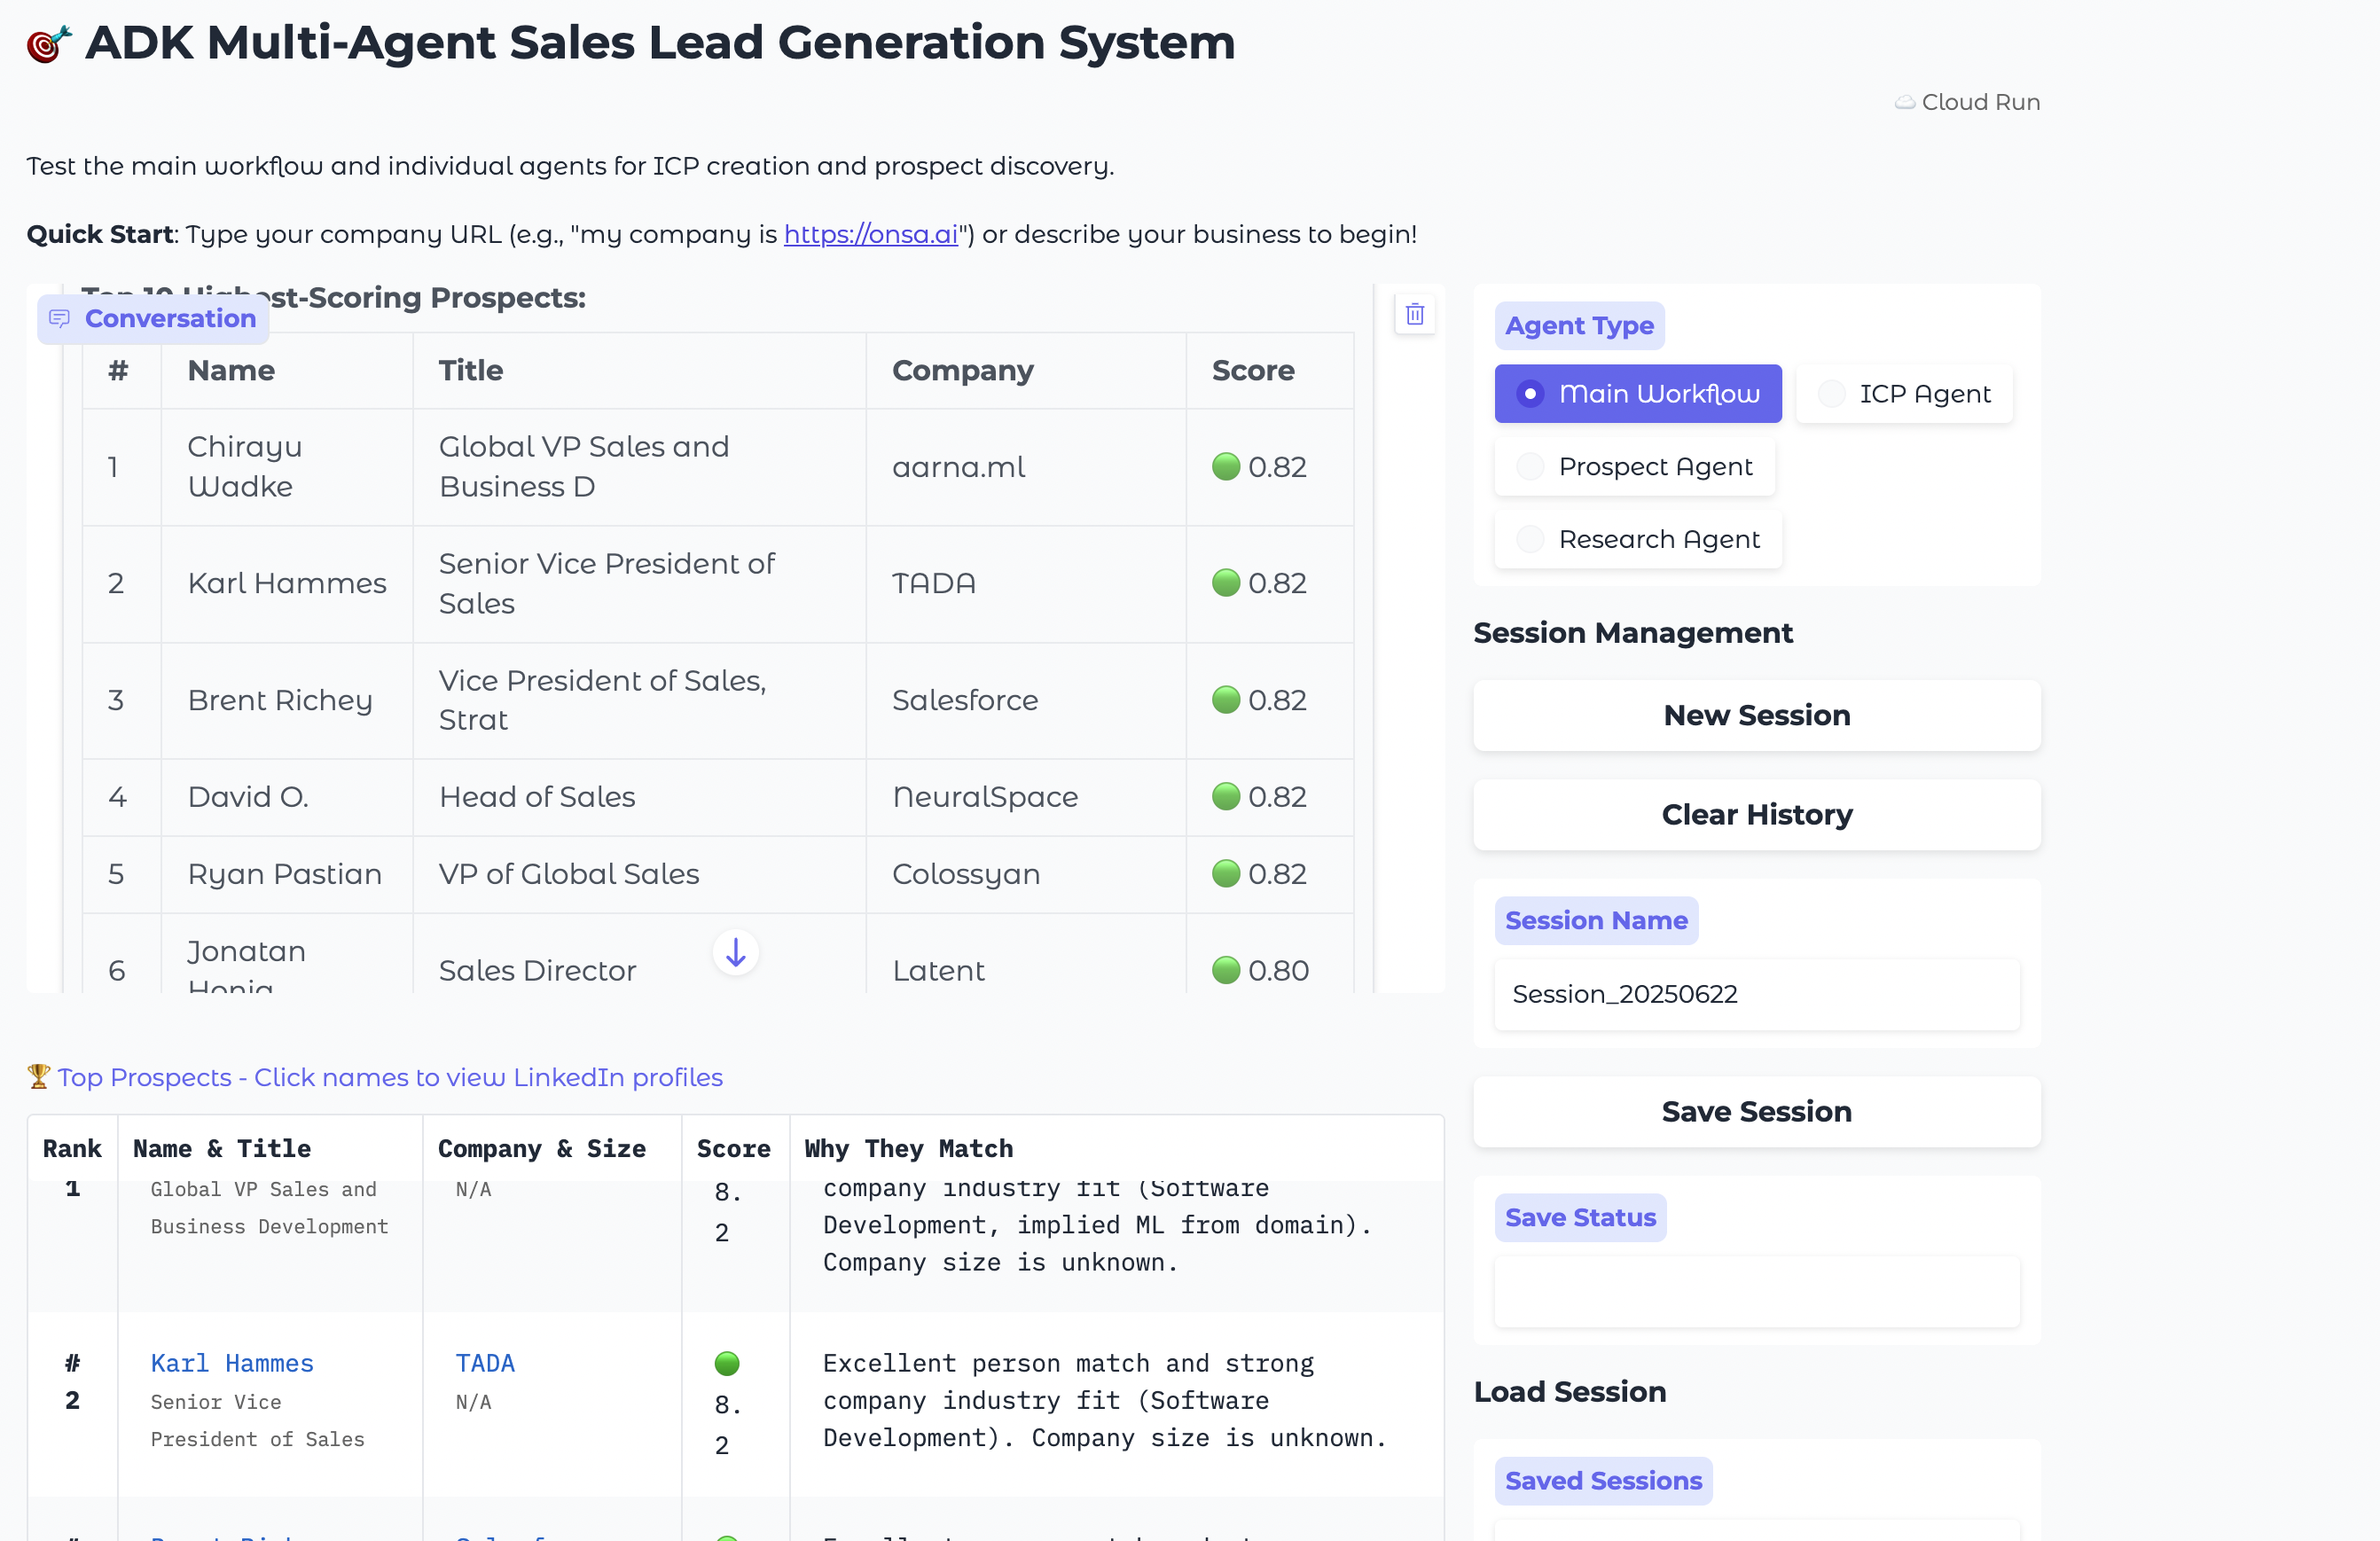Select the Main Workflow radio option
Image resolution: width=2380 pixels, height=1541 pixels.
pos(1530,394)
